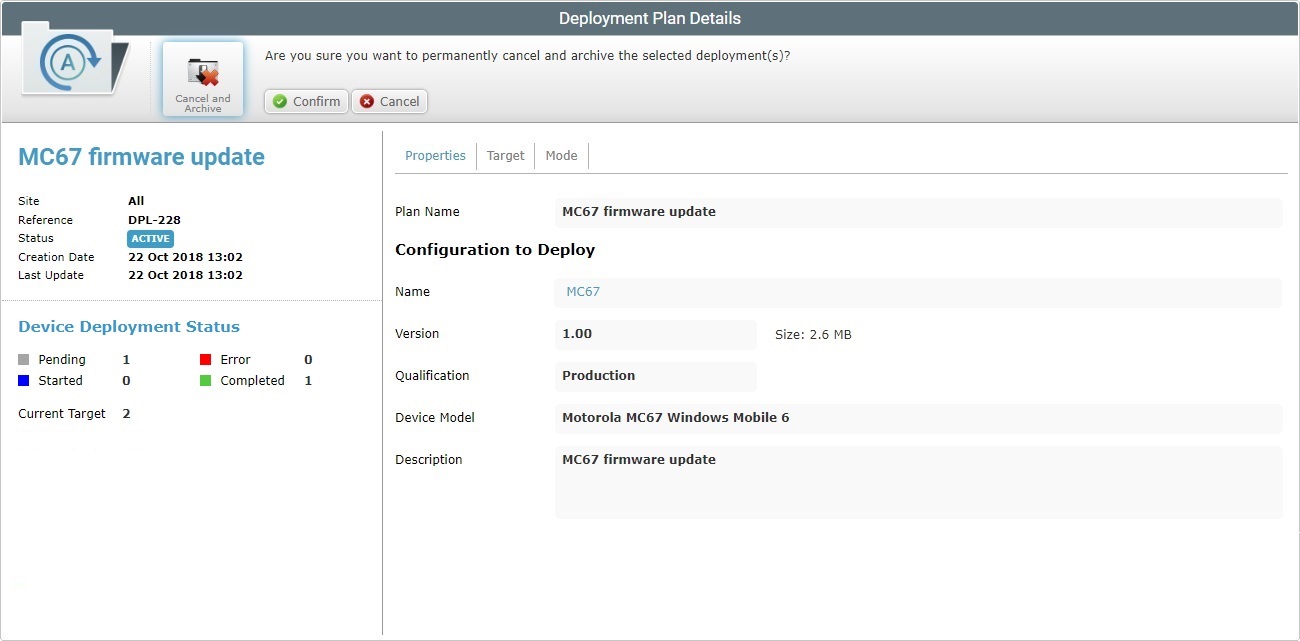Viewport: 1300px width, 641px height.
Task: Click the Cancel and Archive toolbar icon
Action: pos(203,78)
